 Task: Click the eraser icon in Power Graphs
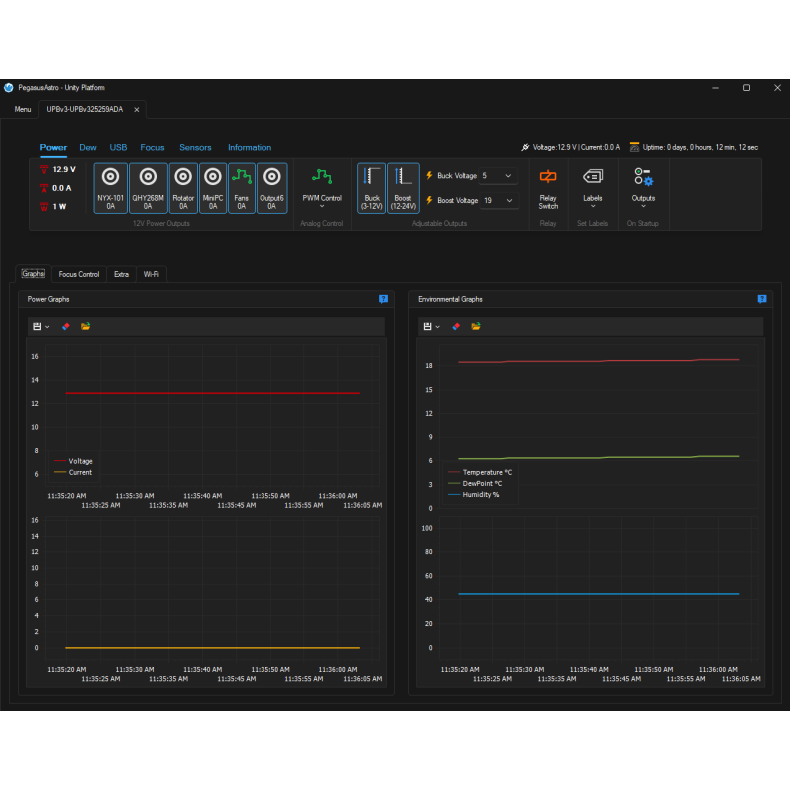pos(66,326)
